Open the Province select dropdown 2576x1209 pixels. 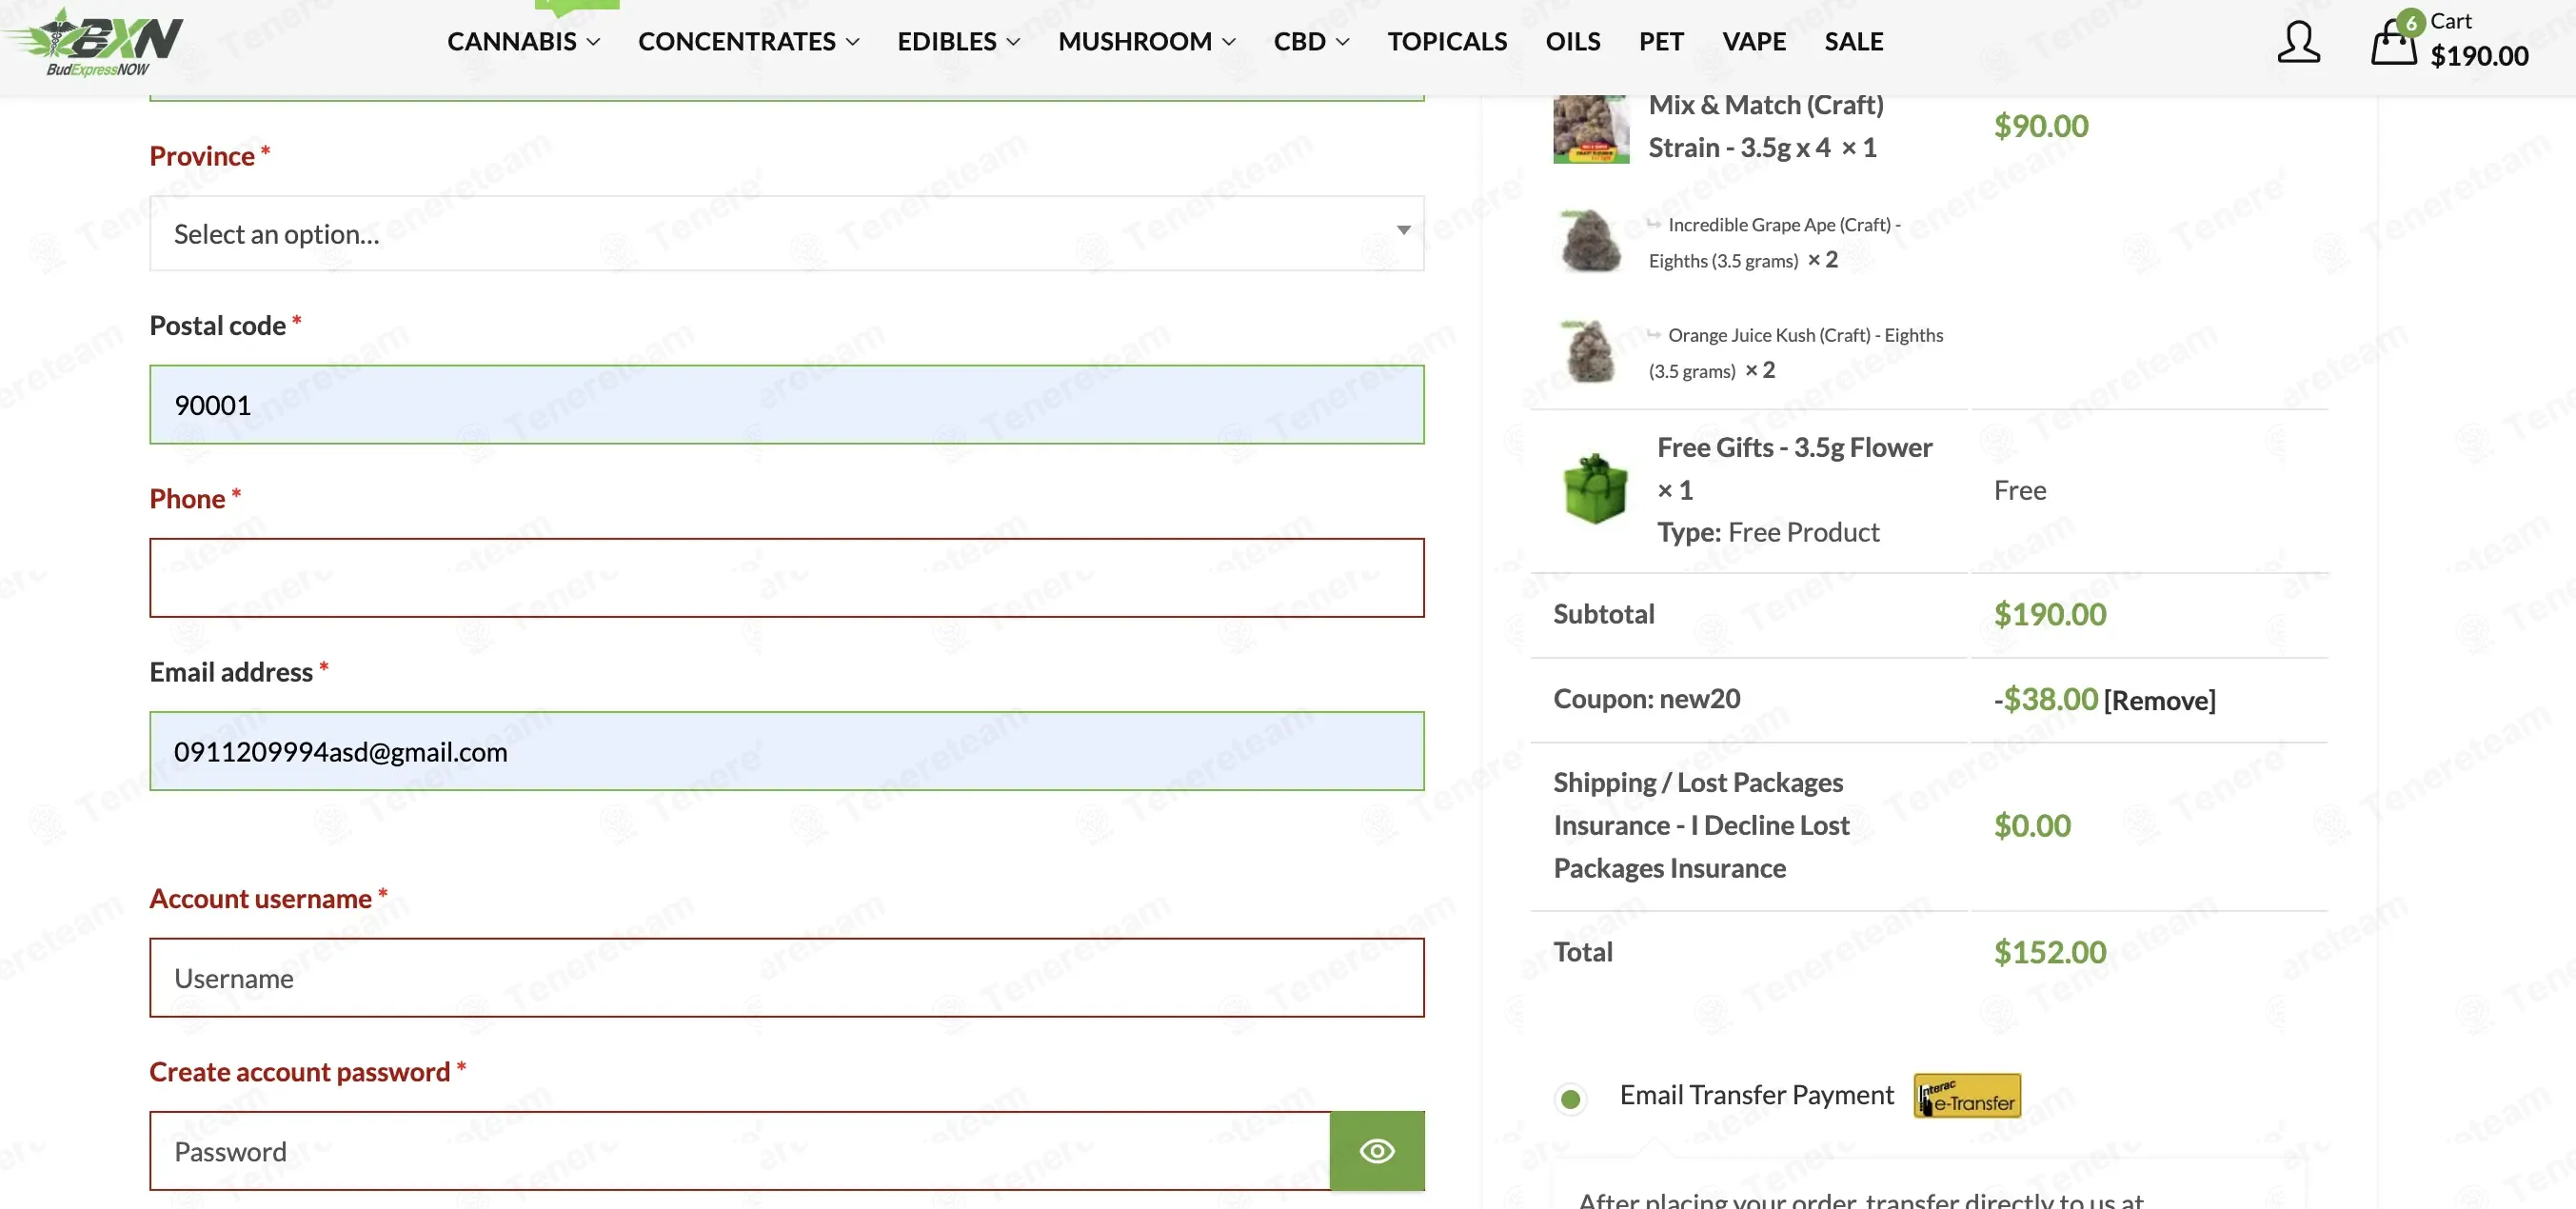tap(787, 234)
